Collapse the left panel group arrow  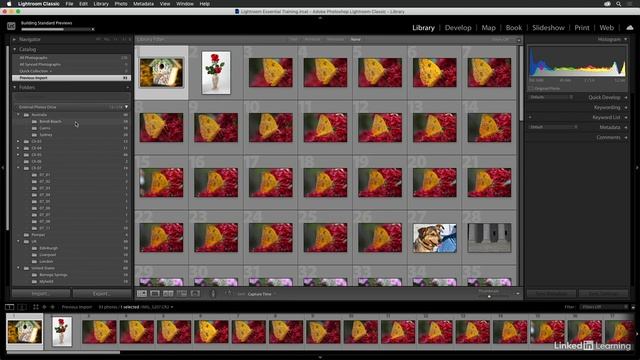click(2, 167)
